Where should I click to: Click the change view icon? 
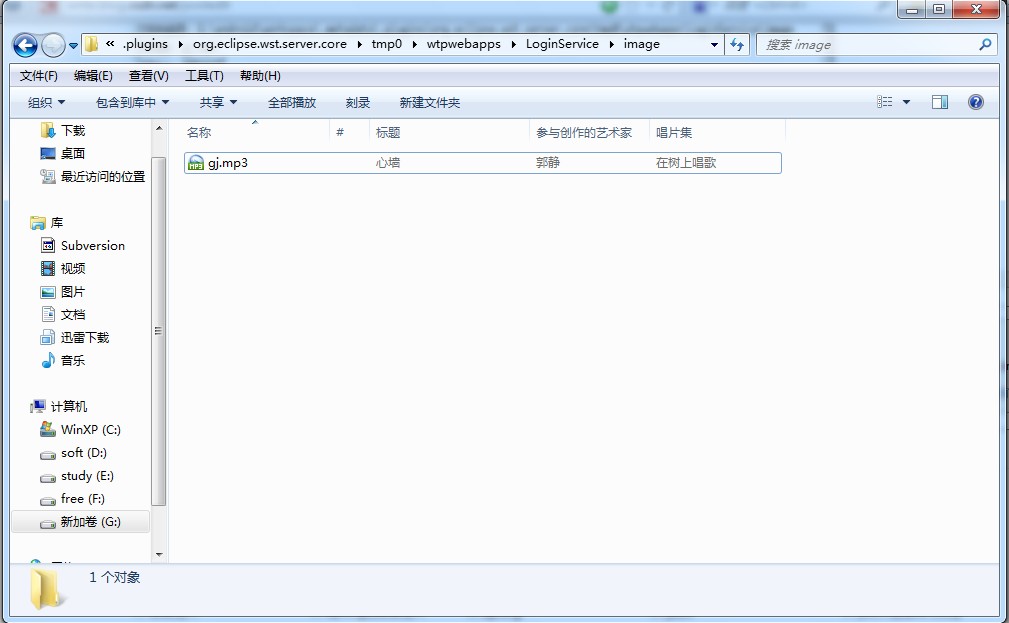point(885,102)
